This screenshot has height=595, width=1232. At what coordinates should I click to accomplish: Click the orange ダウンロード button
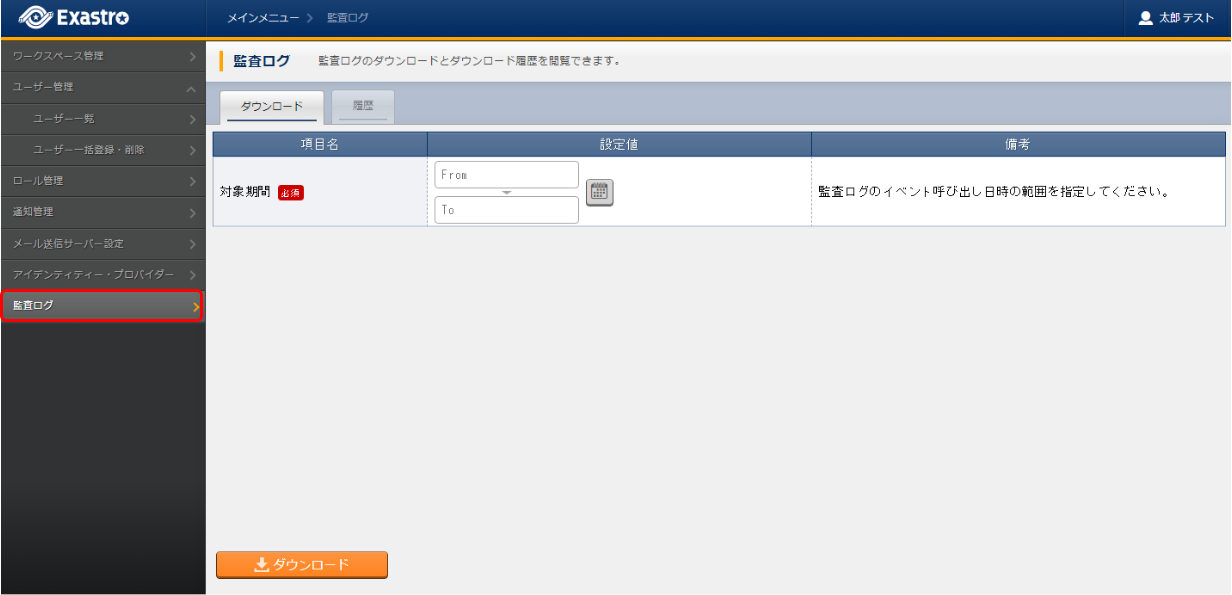(302, 565)
